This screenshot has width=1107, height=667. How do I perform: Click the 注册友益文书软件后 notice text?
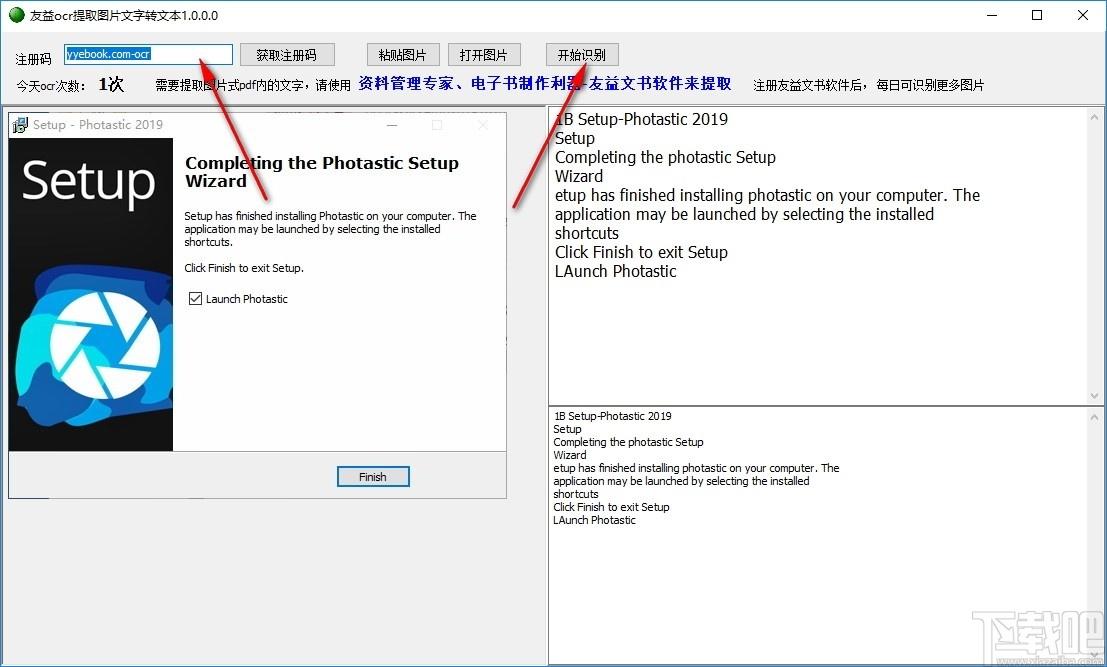[868, 85]
